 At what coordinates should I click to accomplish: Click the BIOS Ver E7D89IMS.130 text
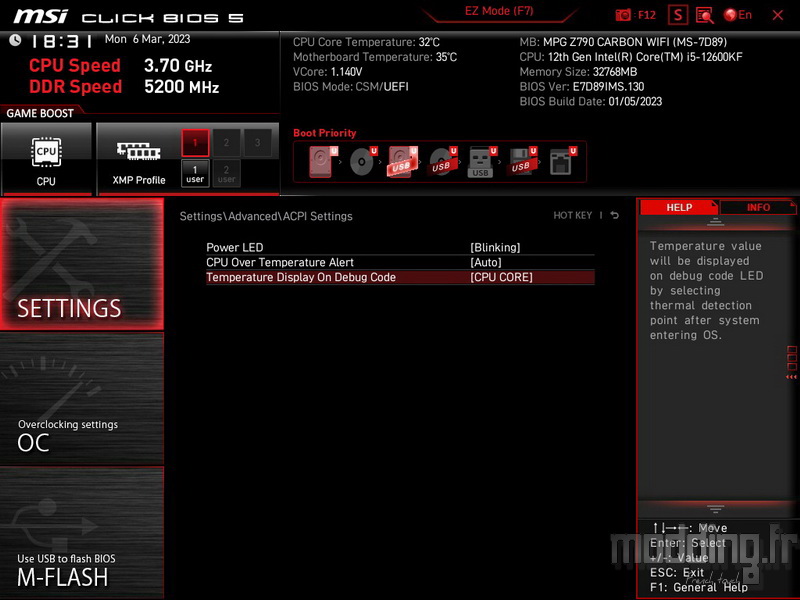click(x=582, y=87)
